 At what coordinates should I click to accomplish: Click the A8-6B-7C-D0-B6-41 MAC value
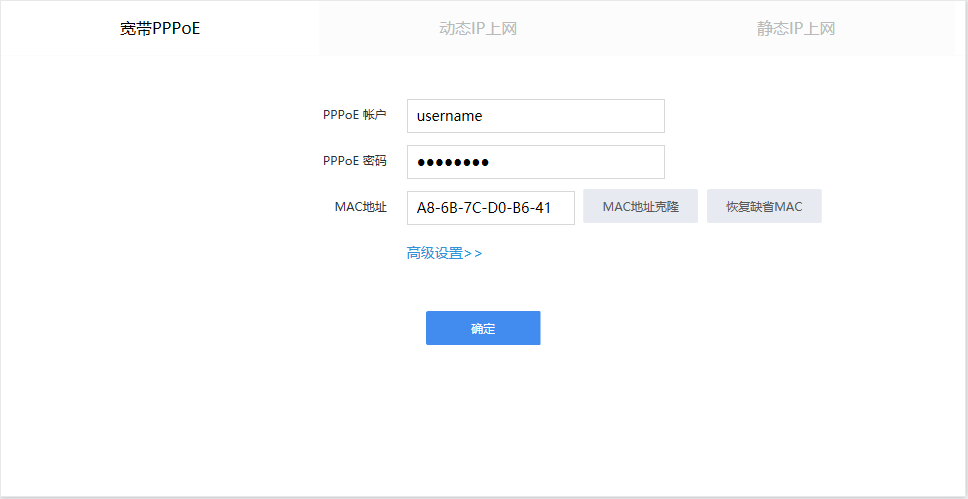(x=484, y=208)
